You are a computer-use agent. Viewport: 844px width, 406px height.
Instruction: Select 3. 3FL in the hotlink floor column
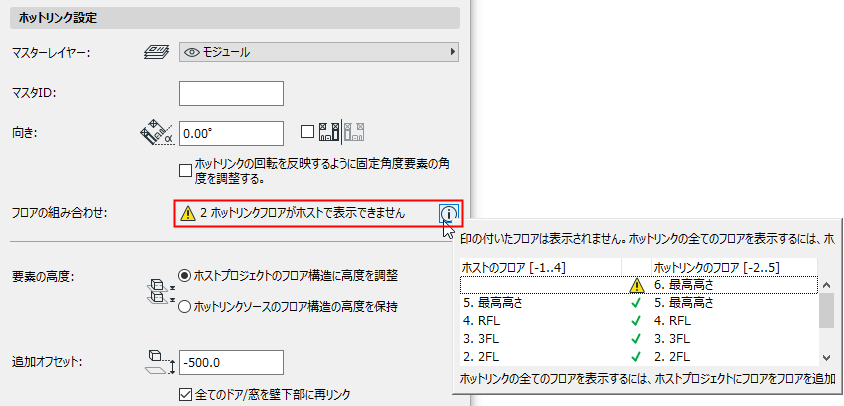(672, 339)
